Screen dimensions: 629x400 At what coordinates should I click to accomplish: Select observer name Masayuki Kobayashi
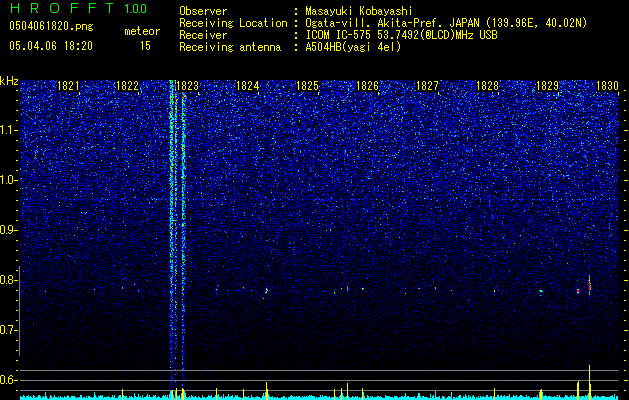point(359,11)
